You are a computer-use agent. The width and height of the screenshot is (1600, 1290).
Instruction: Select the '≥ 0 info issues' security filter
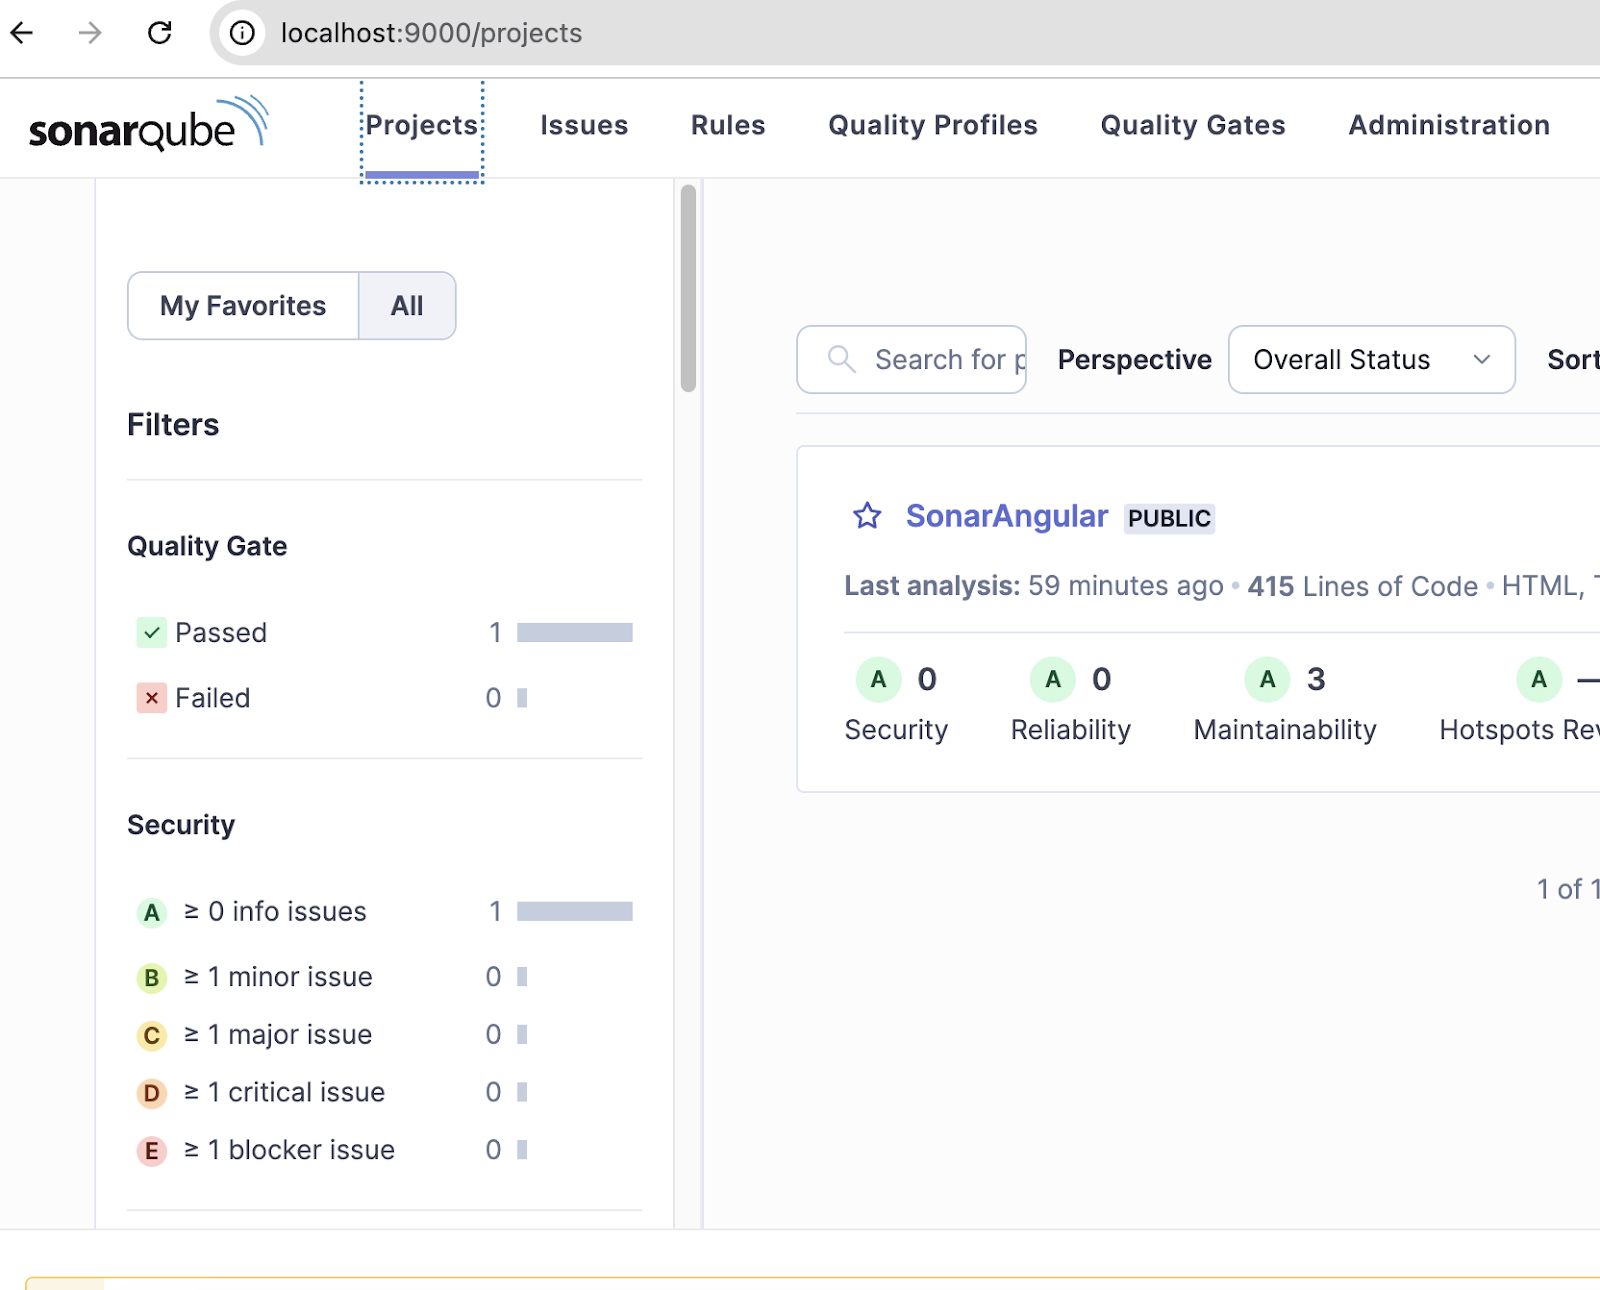click(x=384, y=912)
